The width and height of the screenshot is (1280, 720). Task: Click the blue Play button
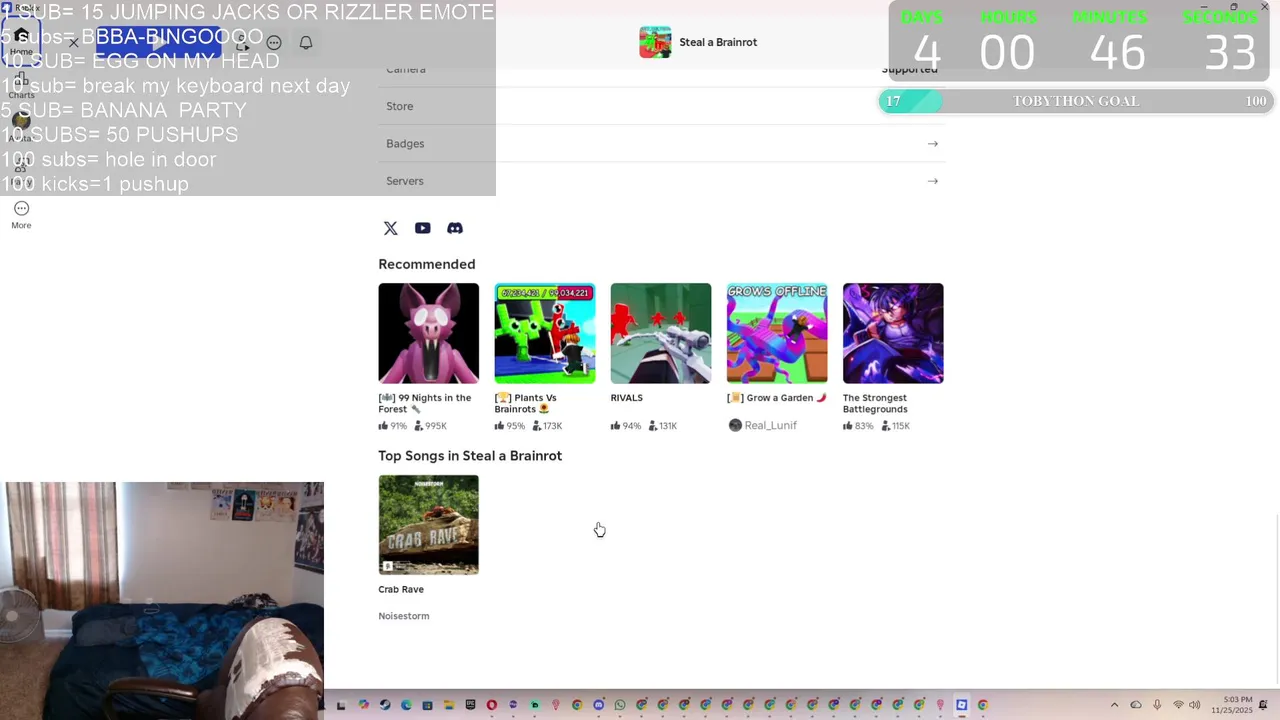[158, 42]
